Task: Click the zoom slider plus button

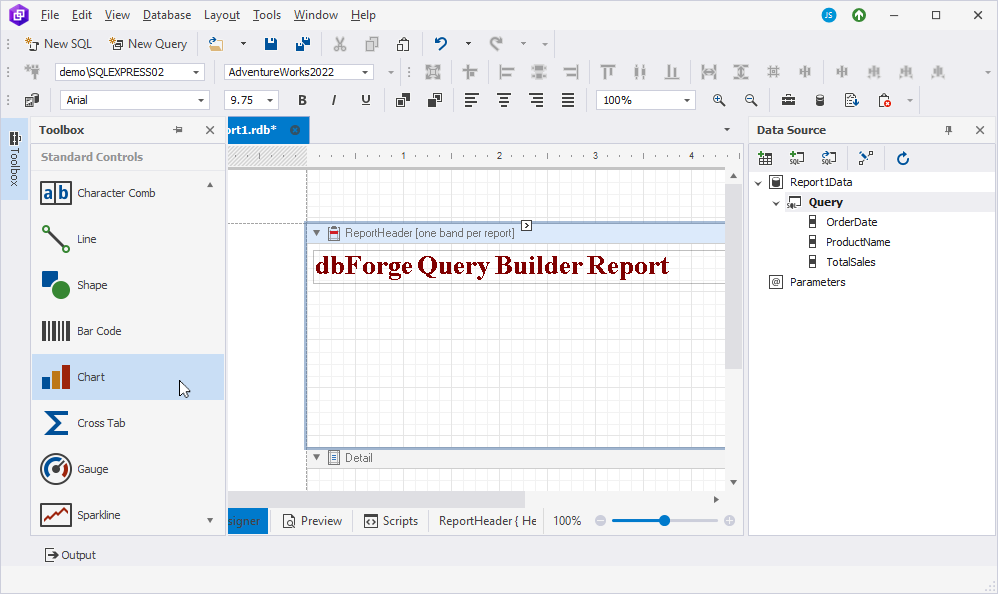Action: coord(729,521)
